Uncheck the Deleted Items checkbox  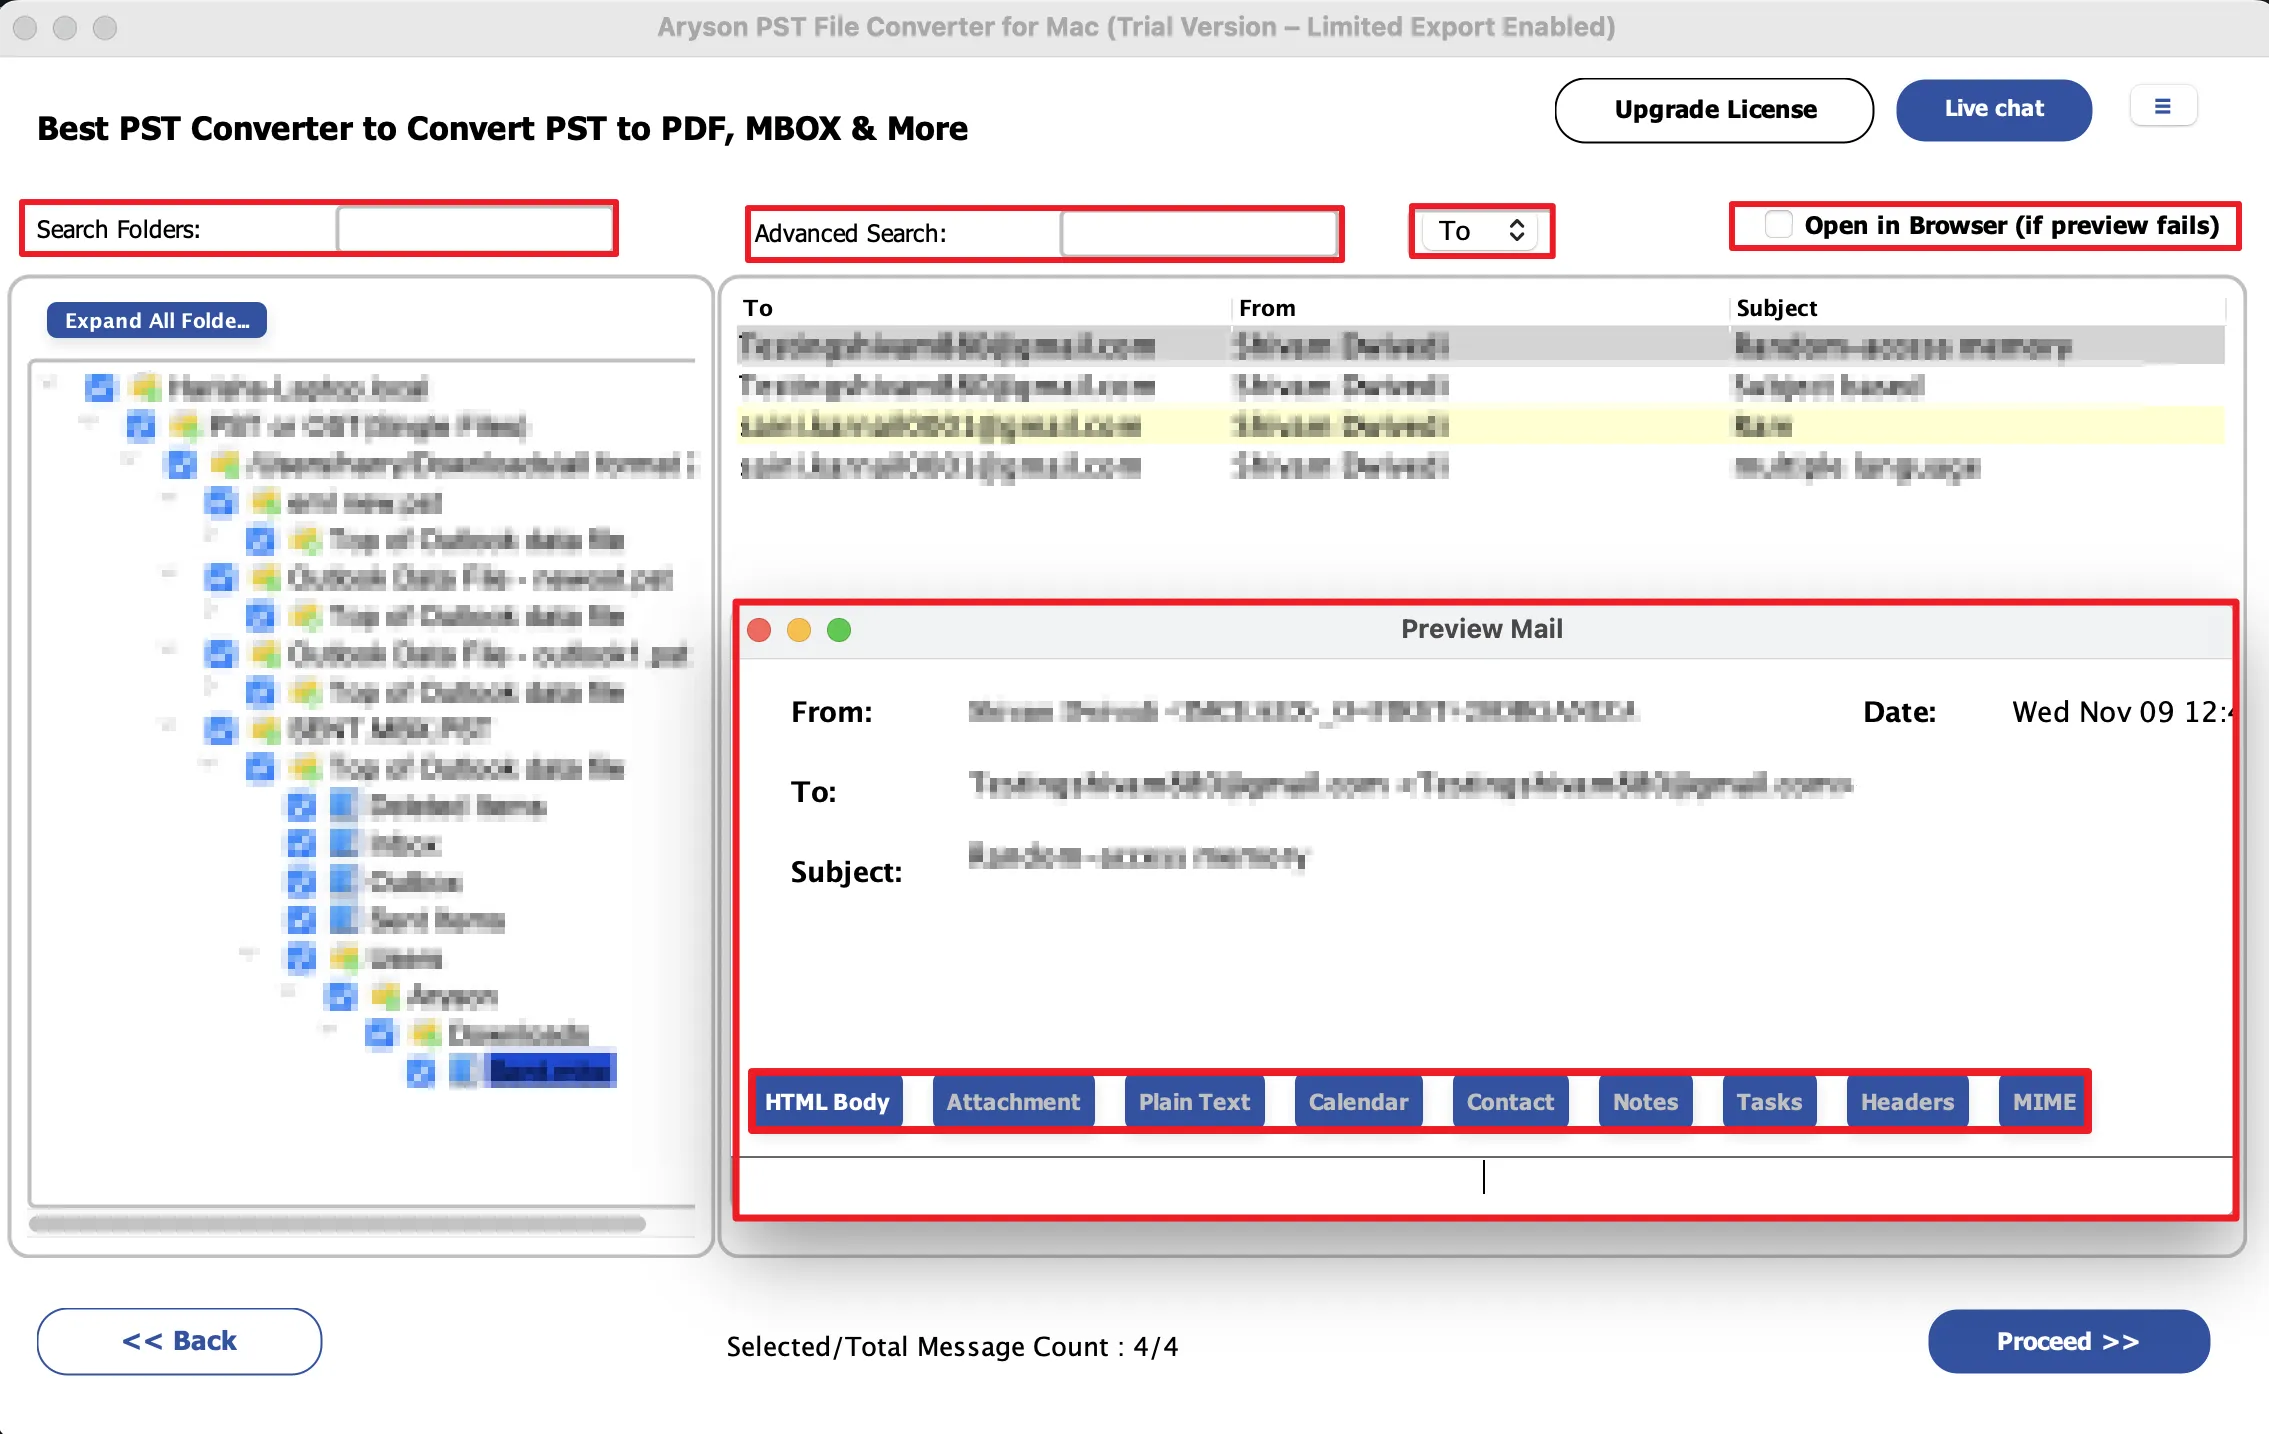(301, 805)
